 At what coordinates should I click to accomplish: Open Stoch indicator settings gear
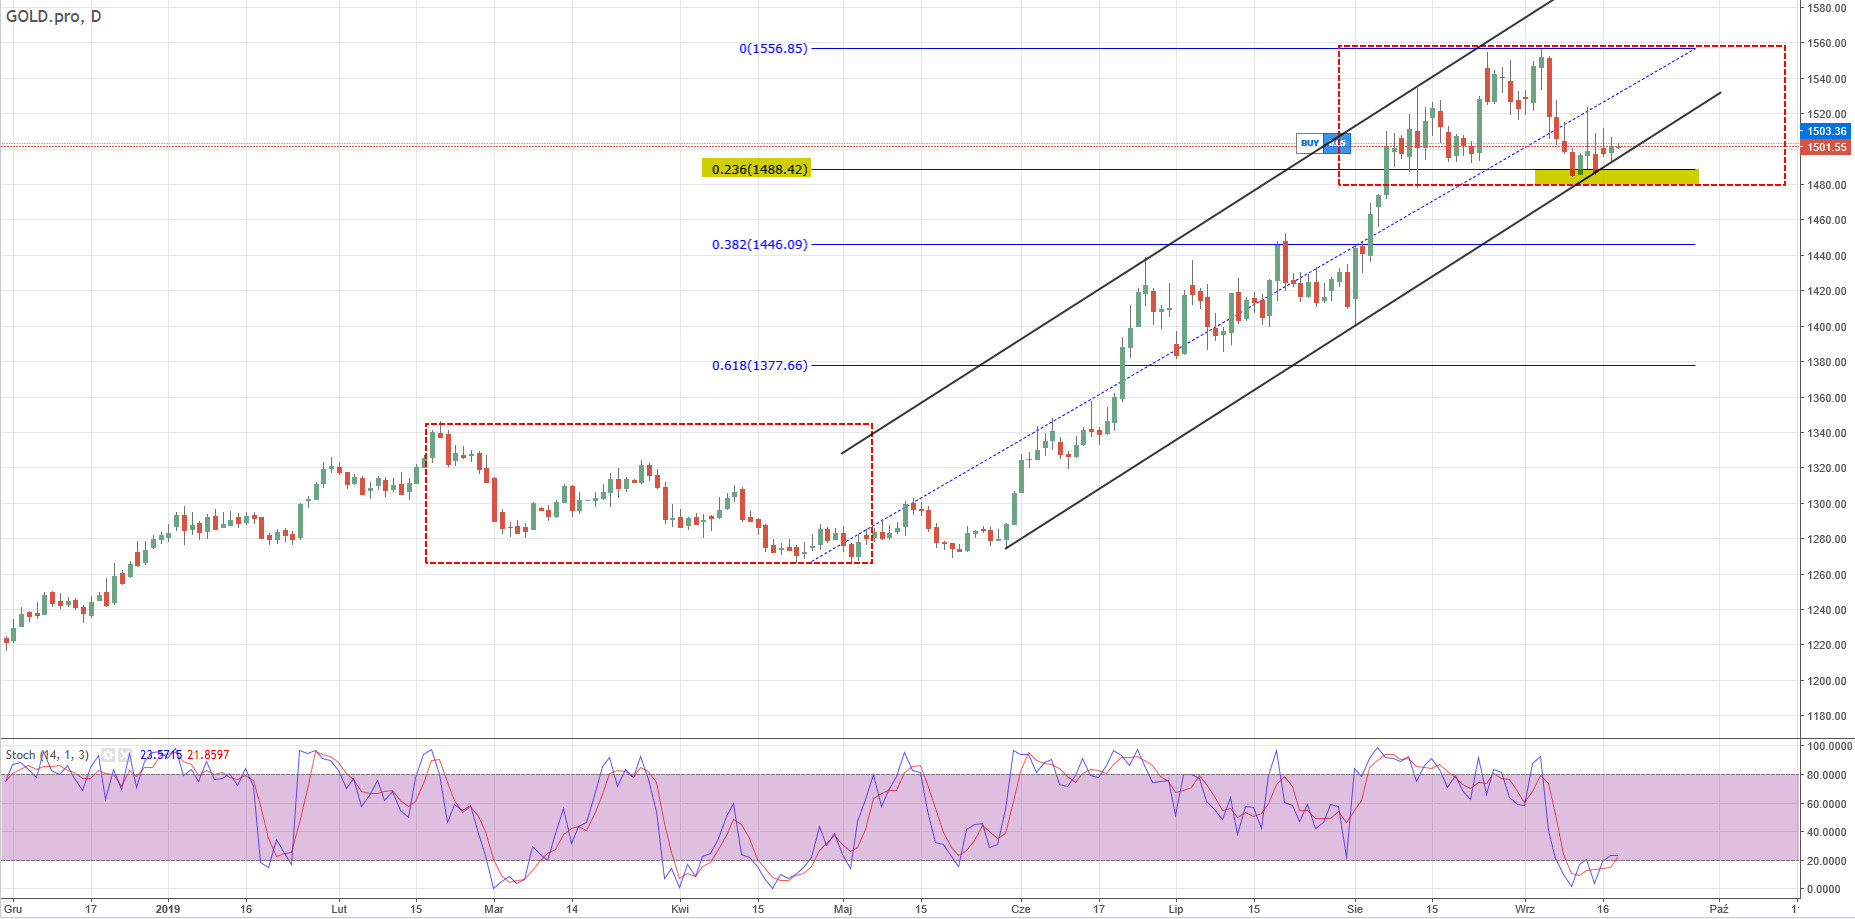tap(108, 755)
